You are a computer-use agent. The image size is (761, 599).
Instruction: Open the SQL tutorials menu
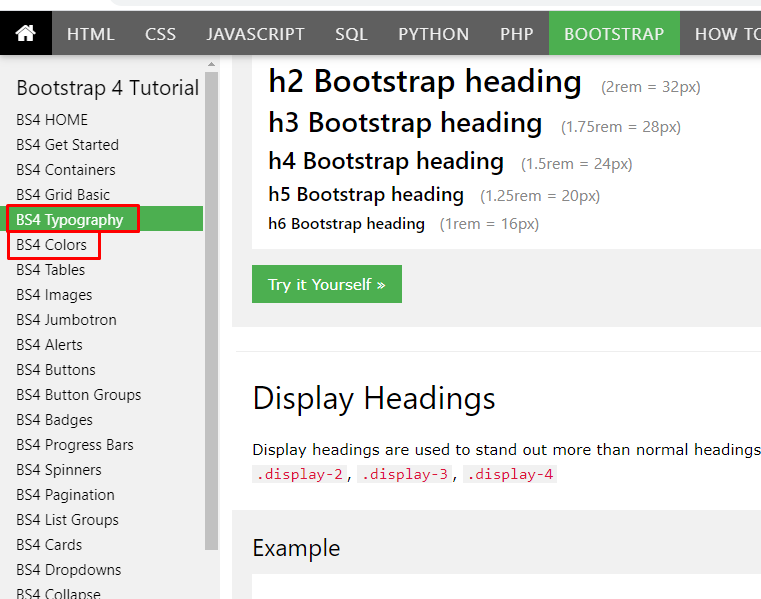[x=351, y=34]
